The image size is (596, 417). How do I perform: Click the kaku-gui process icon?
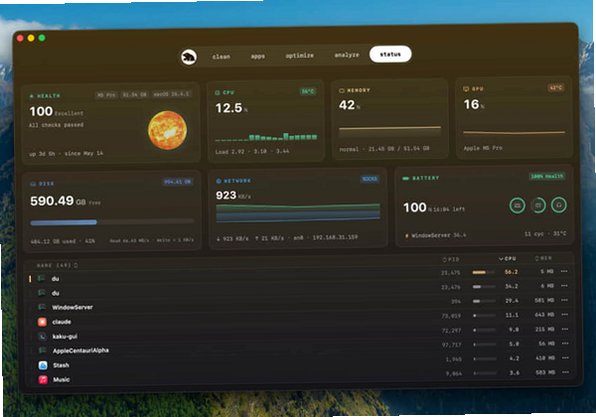point(42,336)
